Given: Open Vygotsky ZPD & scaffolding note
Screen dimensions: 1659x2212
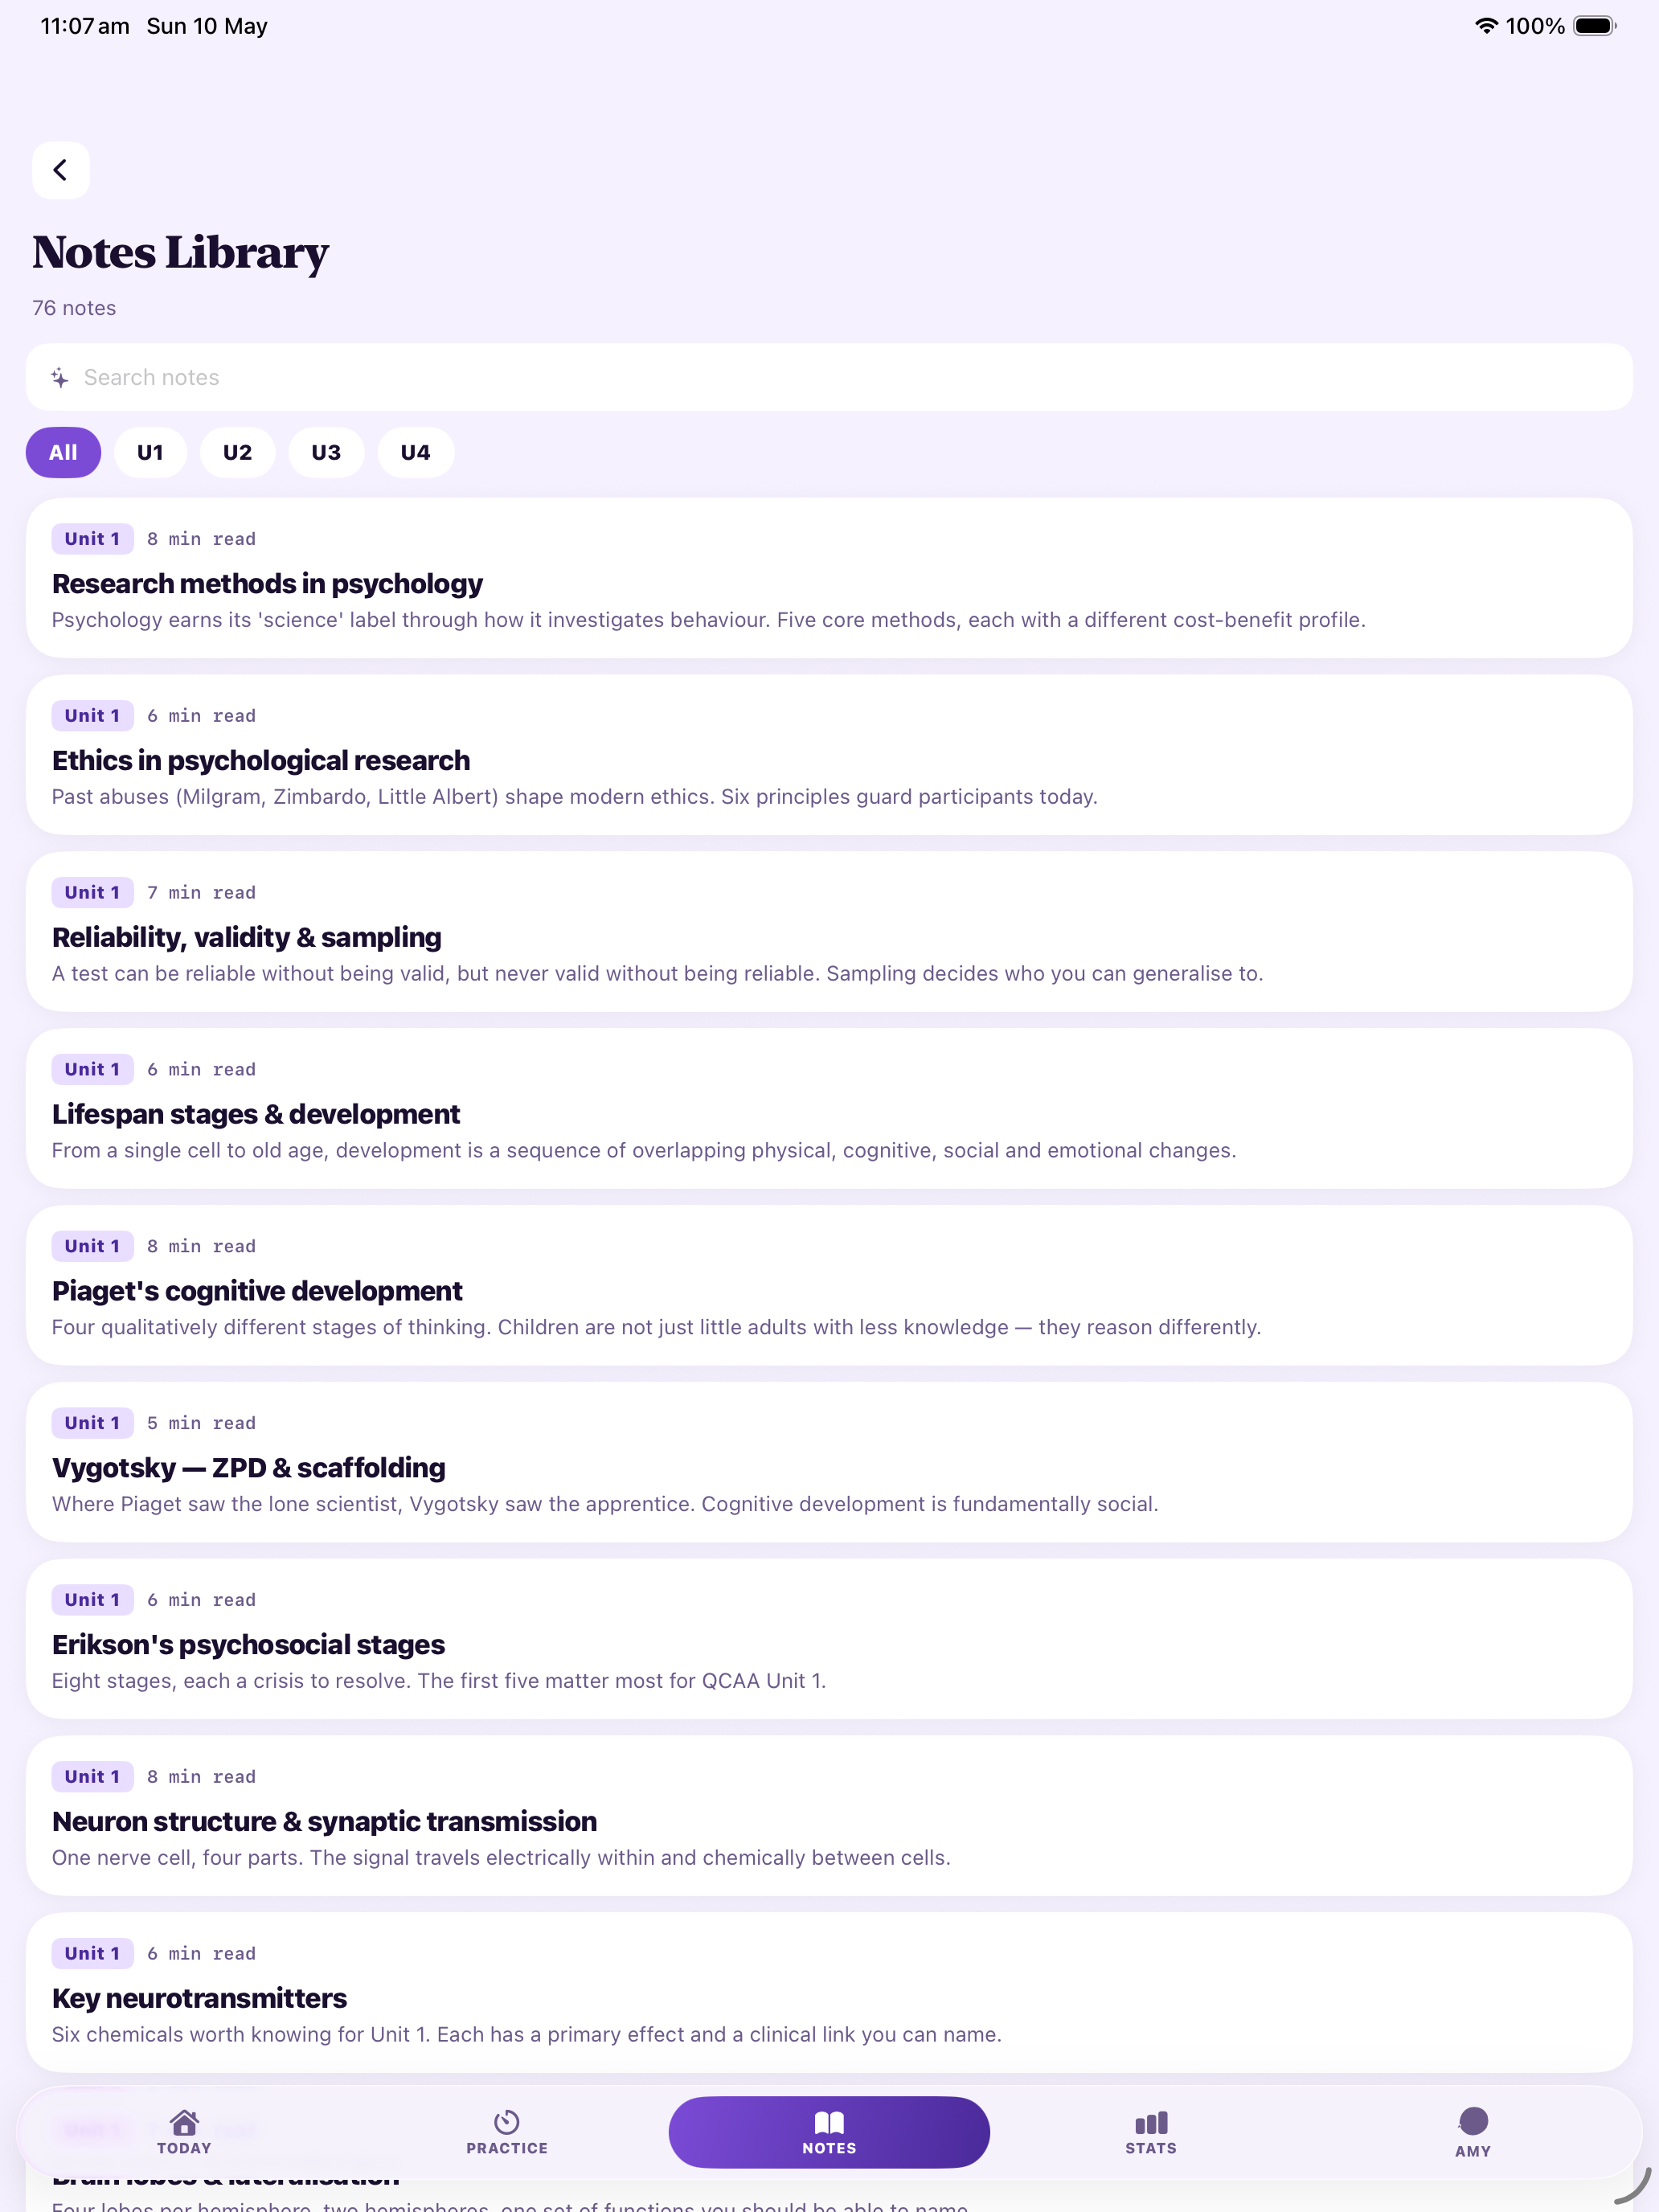Looking at the screenshot, I should (829, 1462).
